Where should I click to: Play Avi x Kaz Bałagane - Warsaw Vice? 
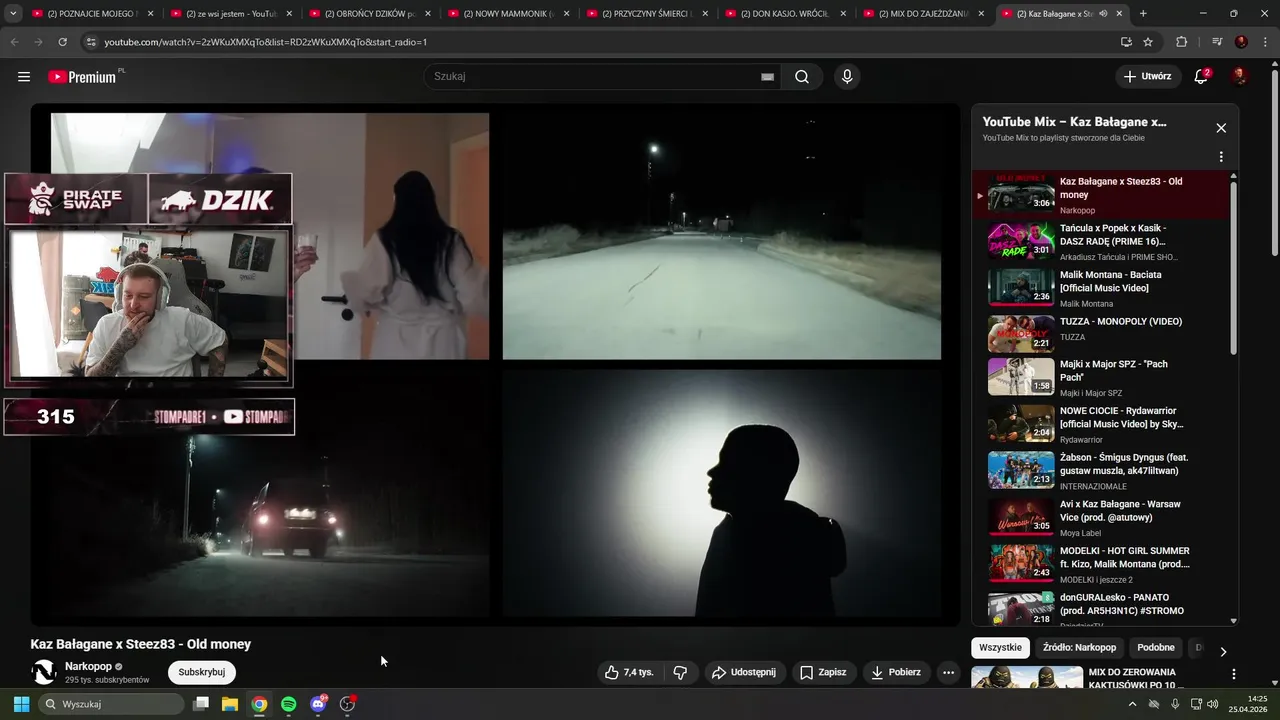point(1098,518)
